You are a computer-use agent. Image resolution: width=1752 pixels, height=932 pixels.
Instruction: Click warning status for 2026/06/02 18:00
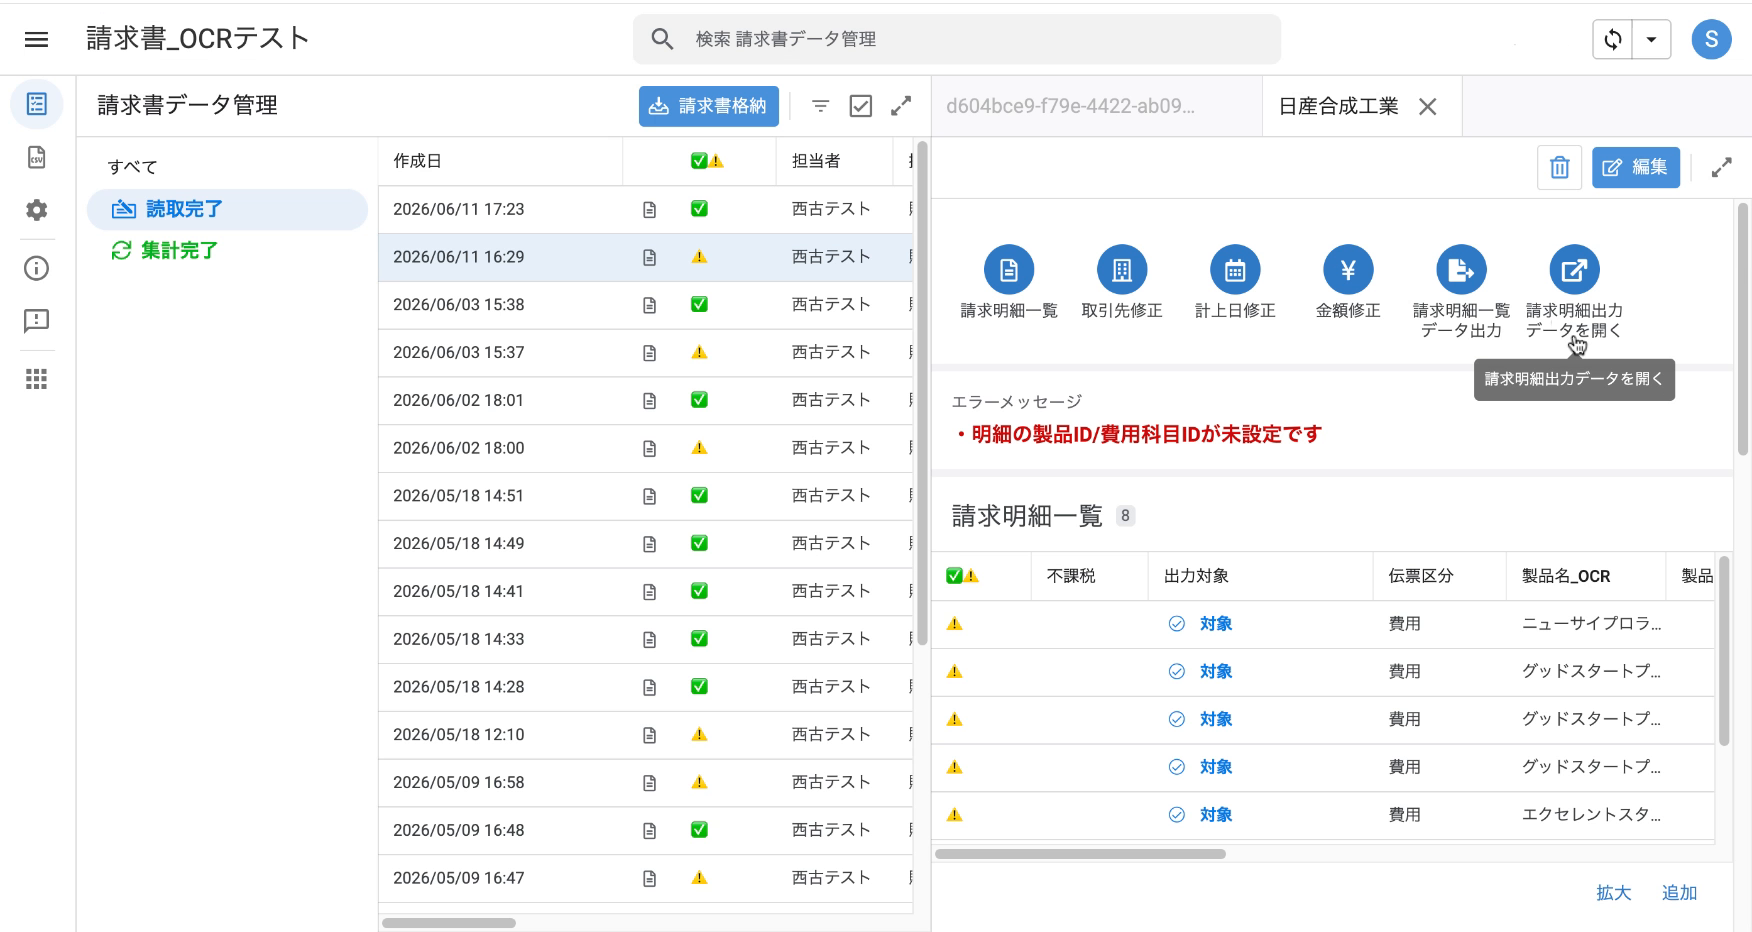click(x=699, y=448)
